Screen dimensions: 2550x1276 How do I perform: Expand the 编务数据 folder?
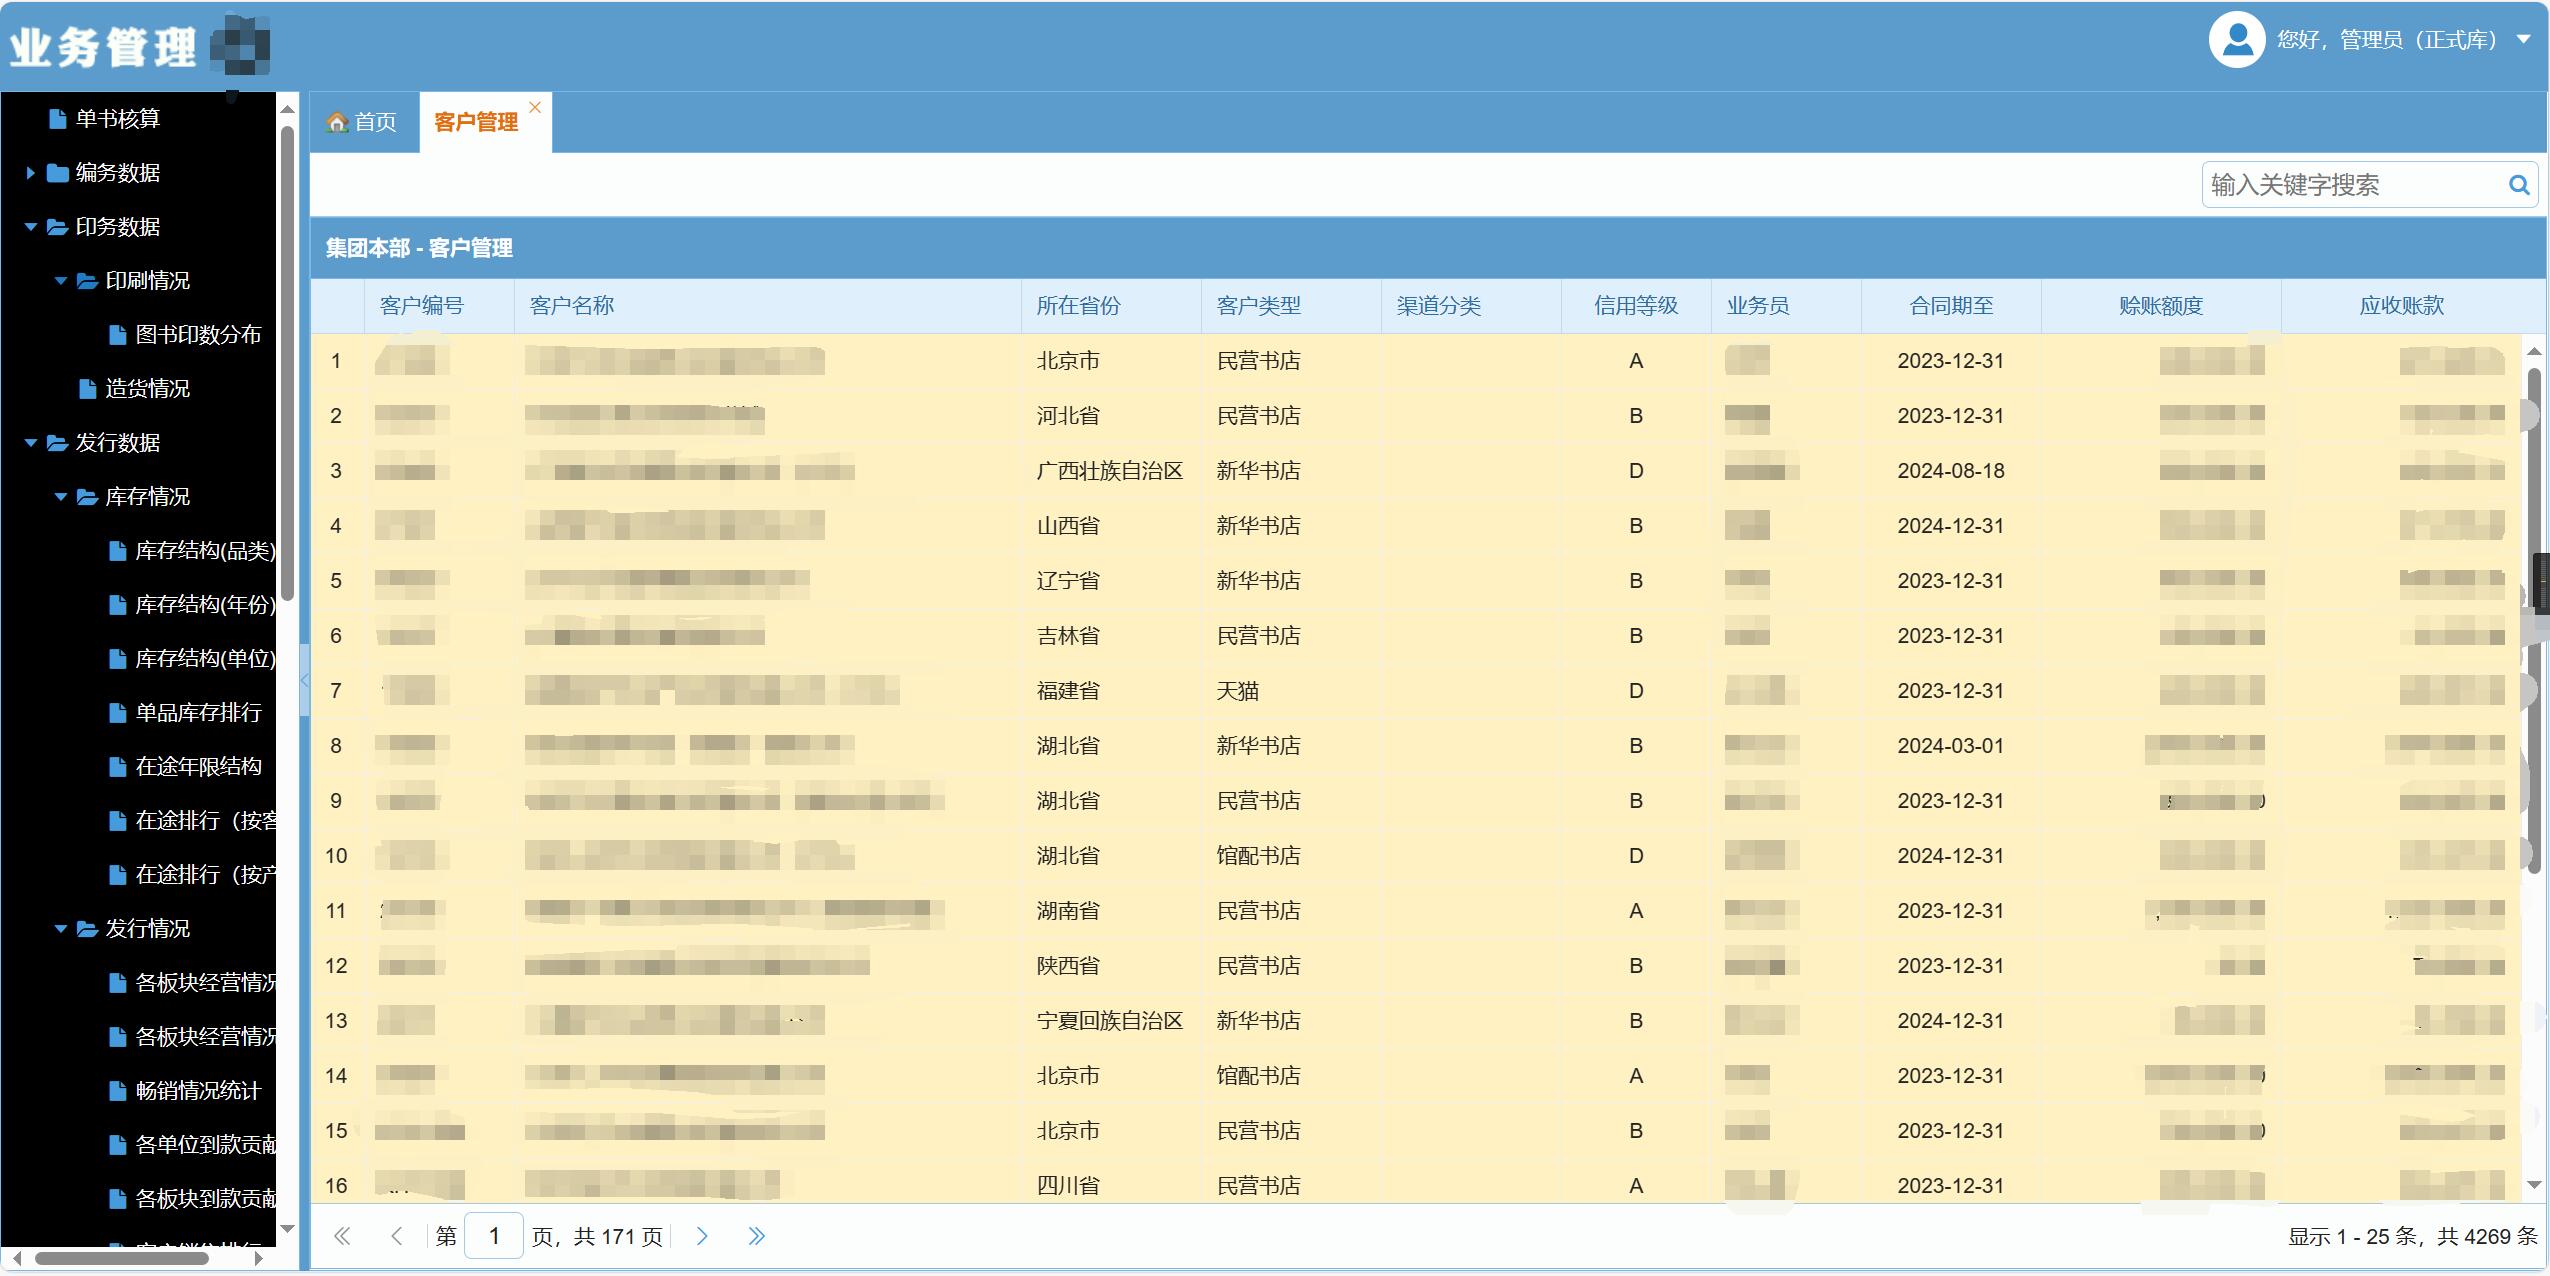click(30, 173)
